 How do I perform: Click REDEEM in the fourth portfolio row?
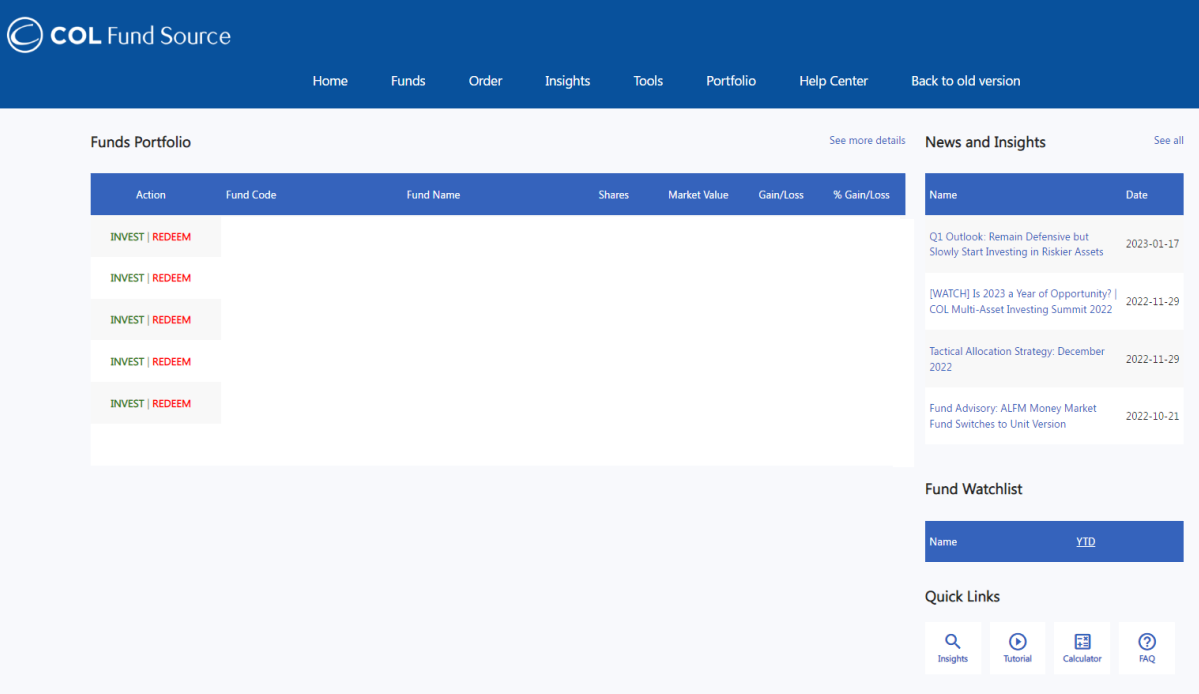[171, 362]
